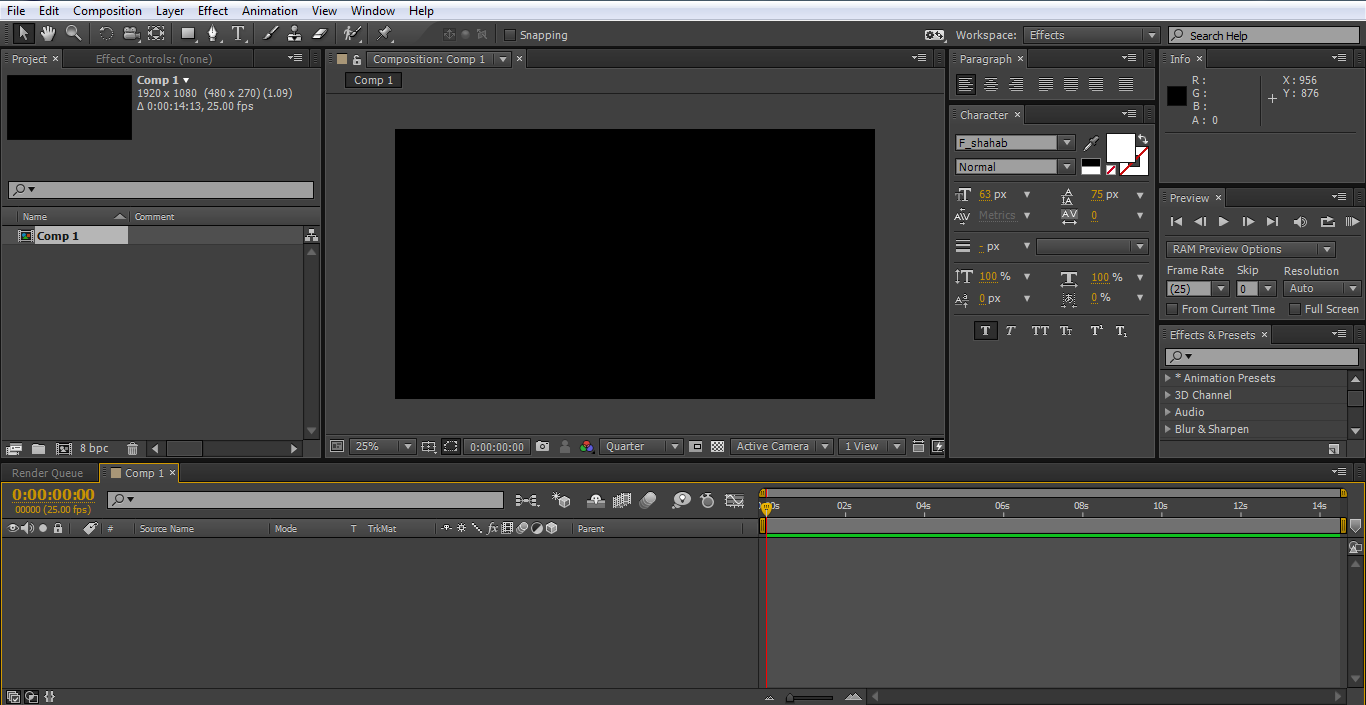
Task: Select the Hand tool
Action: pyautogui.click(x=48, y=34)
